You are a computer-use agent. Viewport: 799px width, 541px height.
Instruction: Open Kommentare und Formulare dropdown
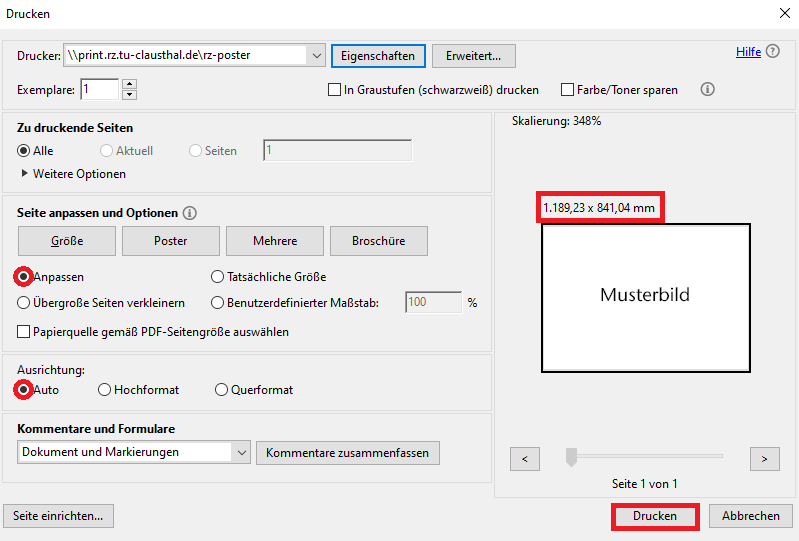(241, 452)
